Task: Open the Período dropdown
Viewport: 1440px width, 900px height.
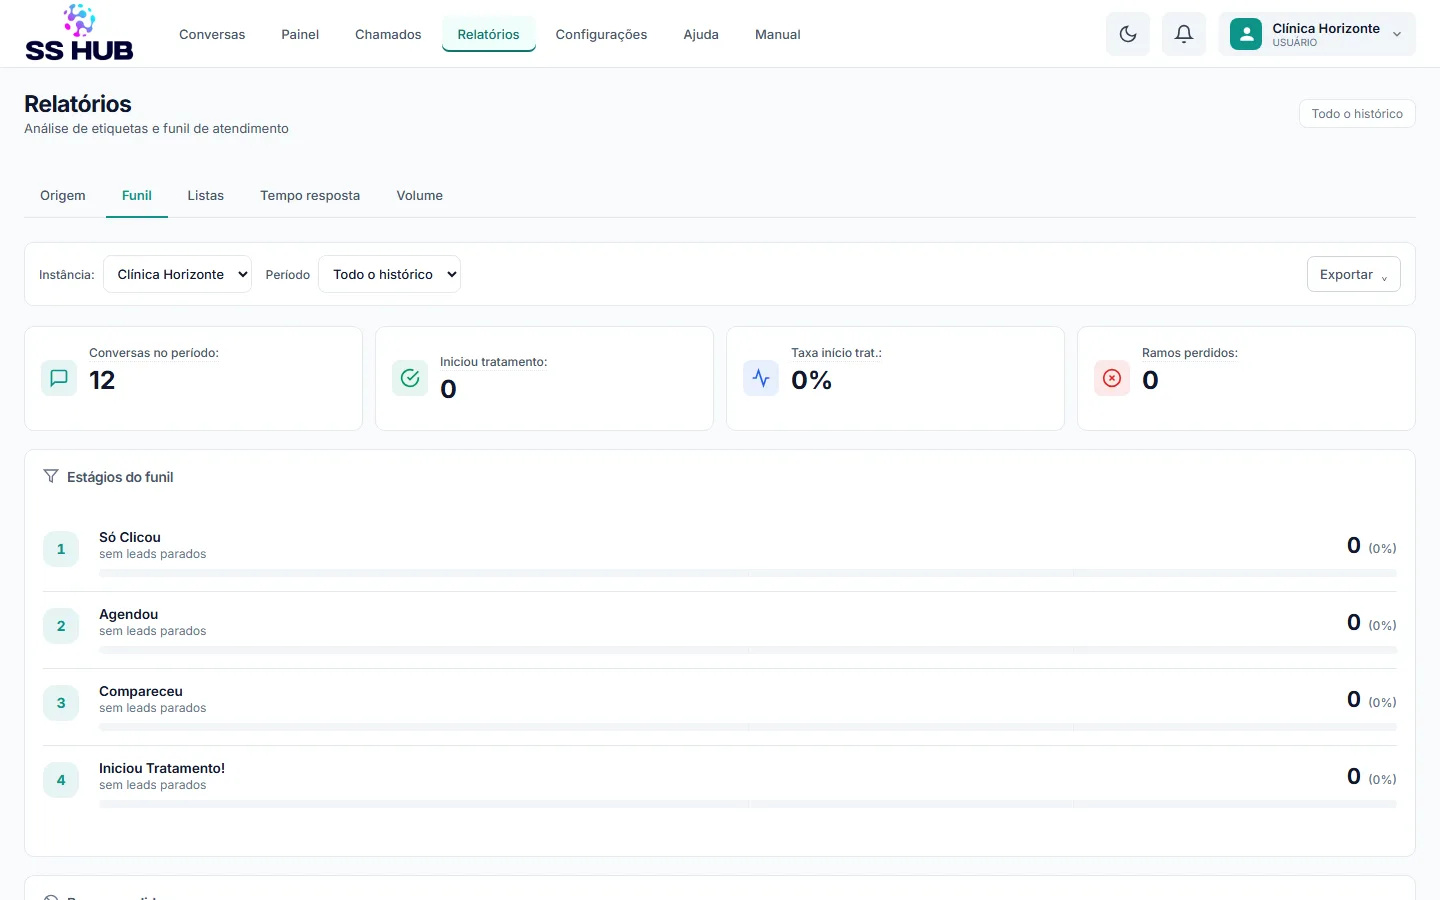Action: 389,274
